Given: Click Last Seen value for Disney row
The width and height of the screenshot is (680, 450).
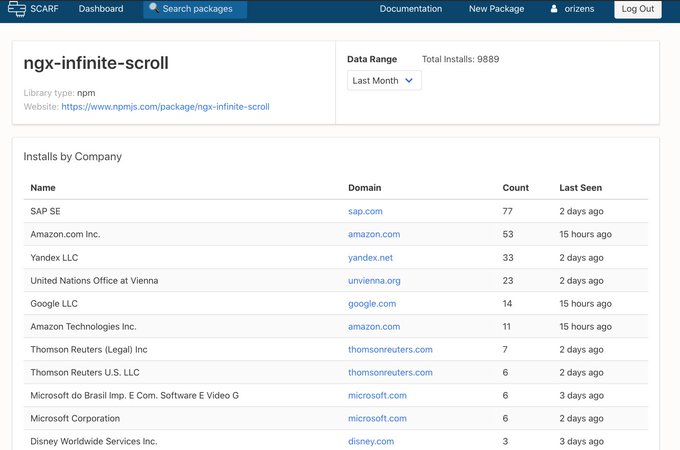Looking at the screenshot, I should (582, 441).
